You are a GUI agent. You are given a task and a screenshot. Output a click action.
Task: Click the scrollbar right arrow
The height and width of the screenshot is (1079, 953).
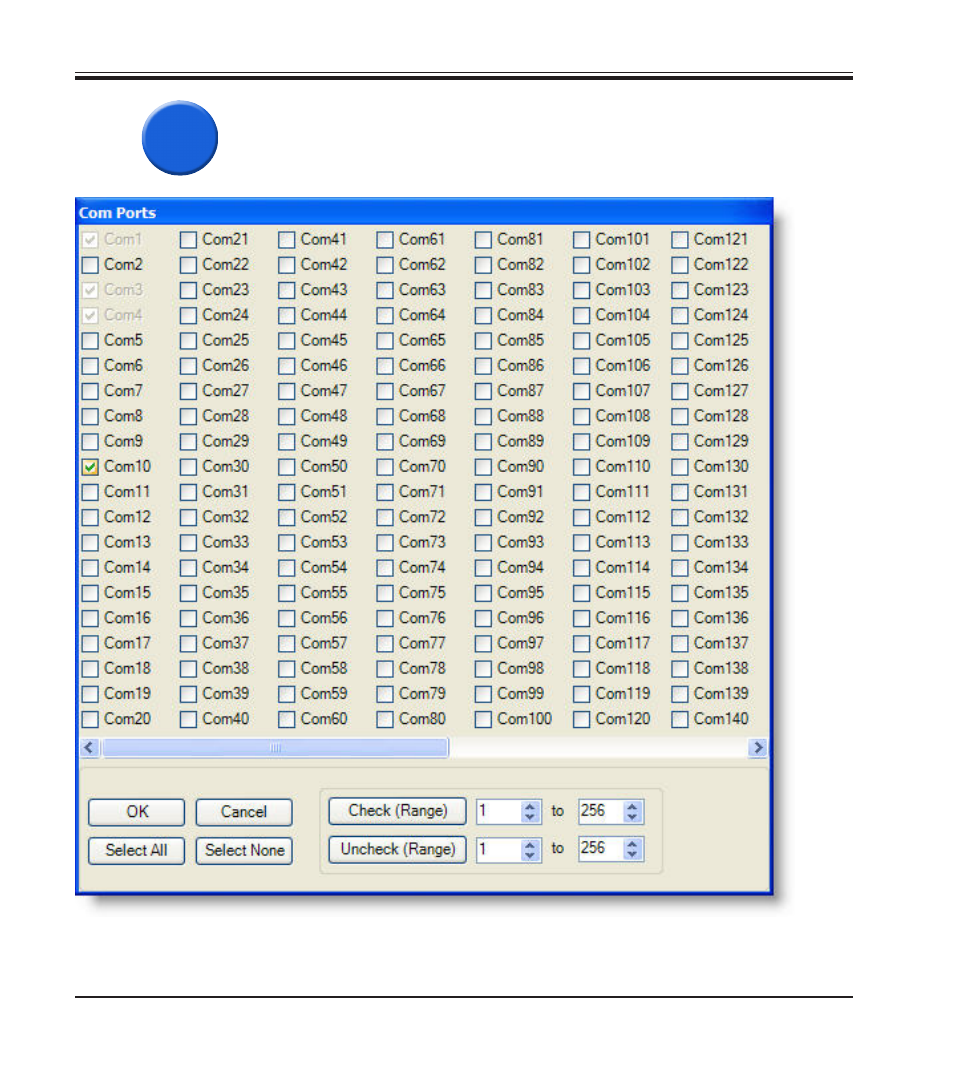pos(758,747)
